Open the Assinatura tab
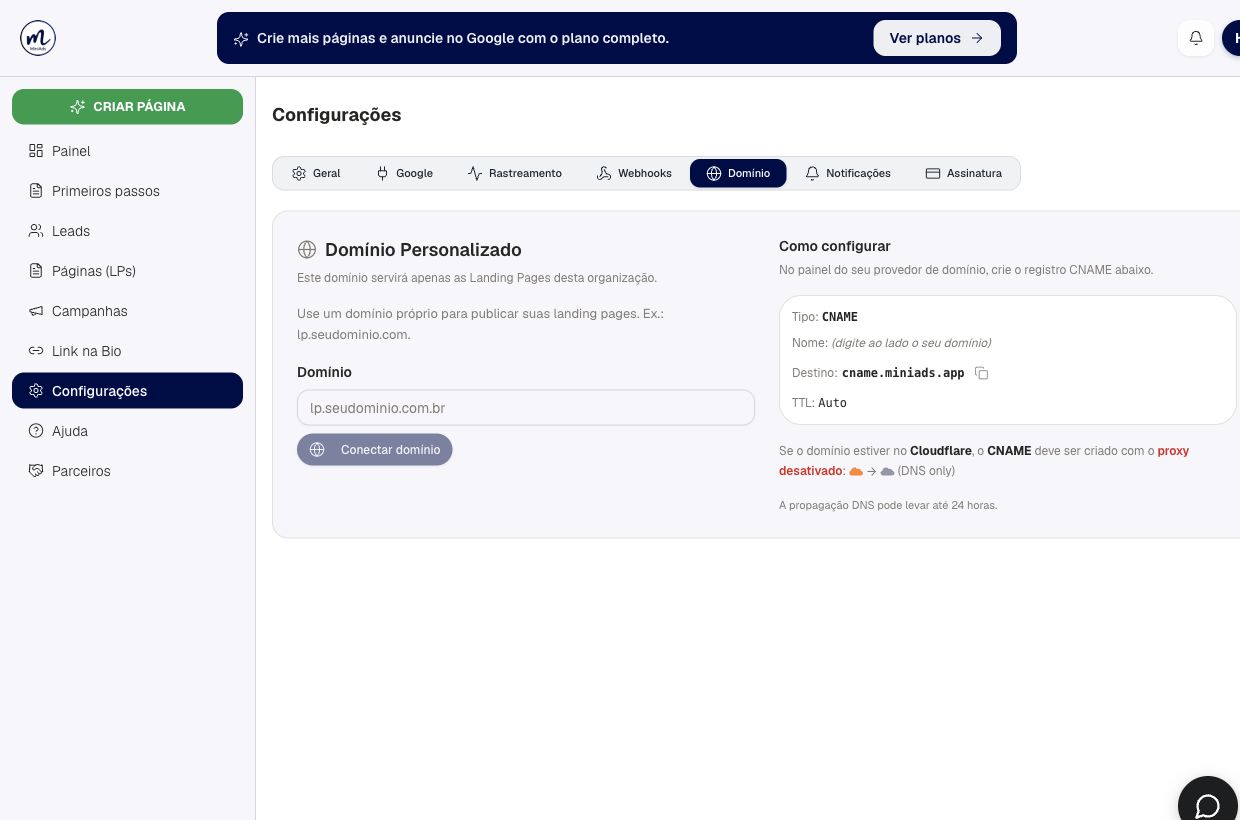 tap(964, 173)
